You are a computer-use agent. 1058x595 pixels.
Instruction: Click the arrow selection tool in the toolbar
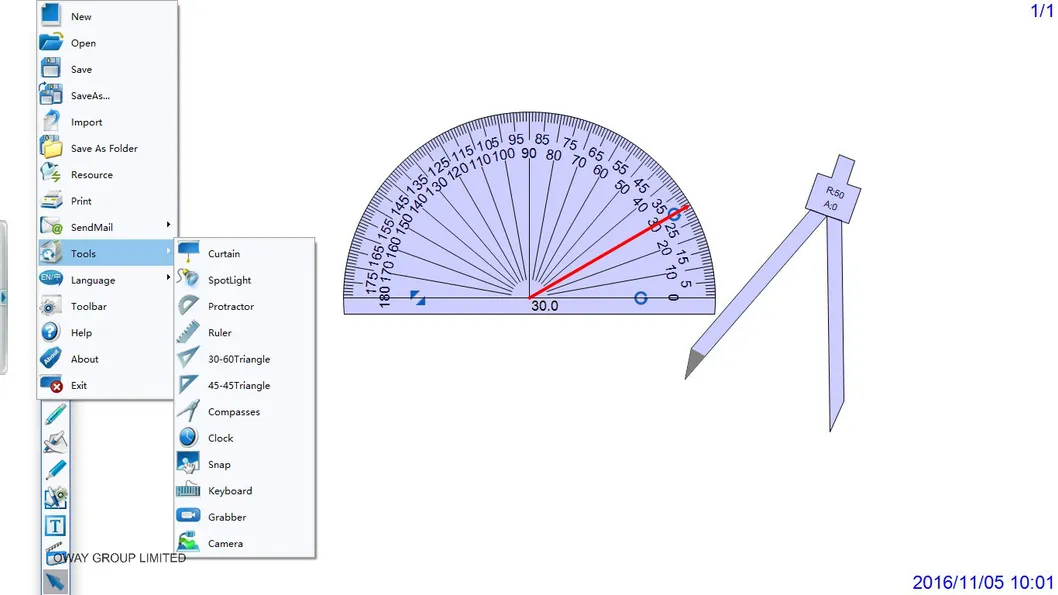(55, 581)
